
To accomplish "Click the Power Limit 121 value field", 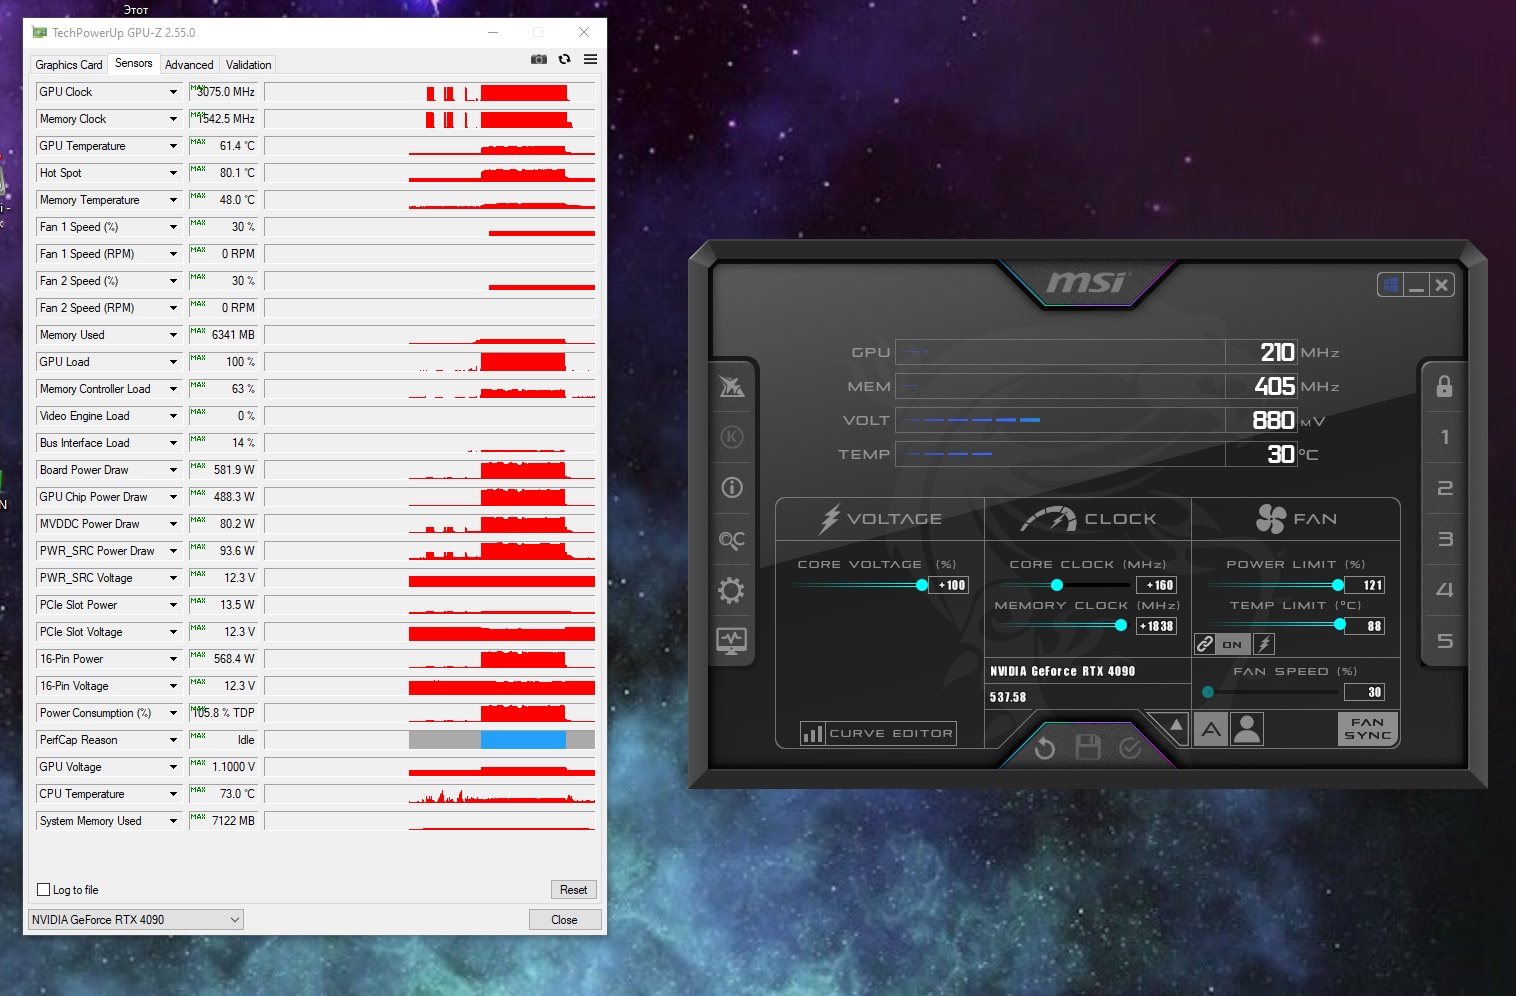I will tap(1365, 585).
